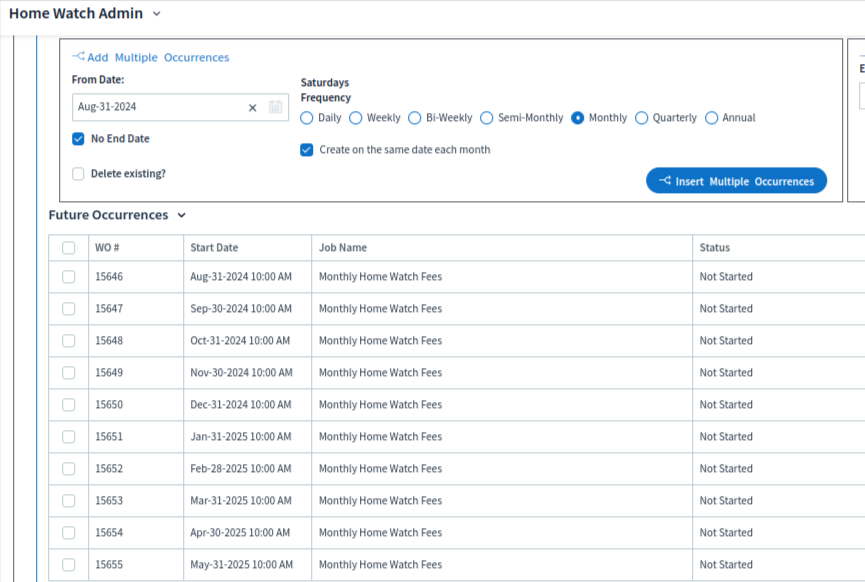Screen dimensions: 865x582
Task: Check the box for work order 15651
Action: [68, 436]
